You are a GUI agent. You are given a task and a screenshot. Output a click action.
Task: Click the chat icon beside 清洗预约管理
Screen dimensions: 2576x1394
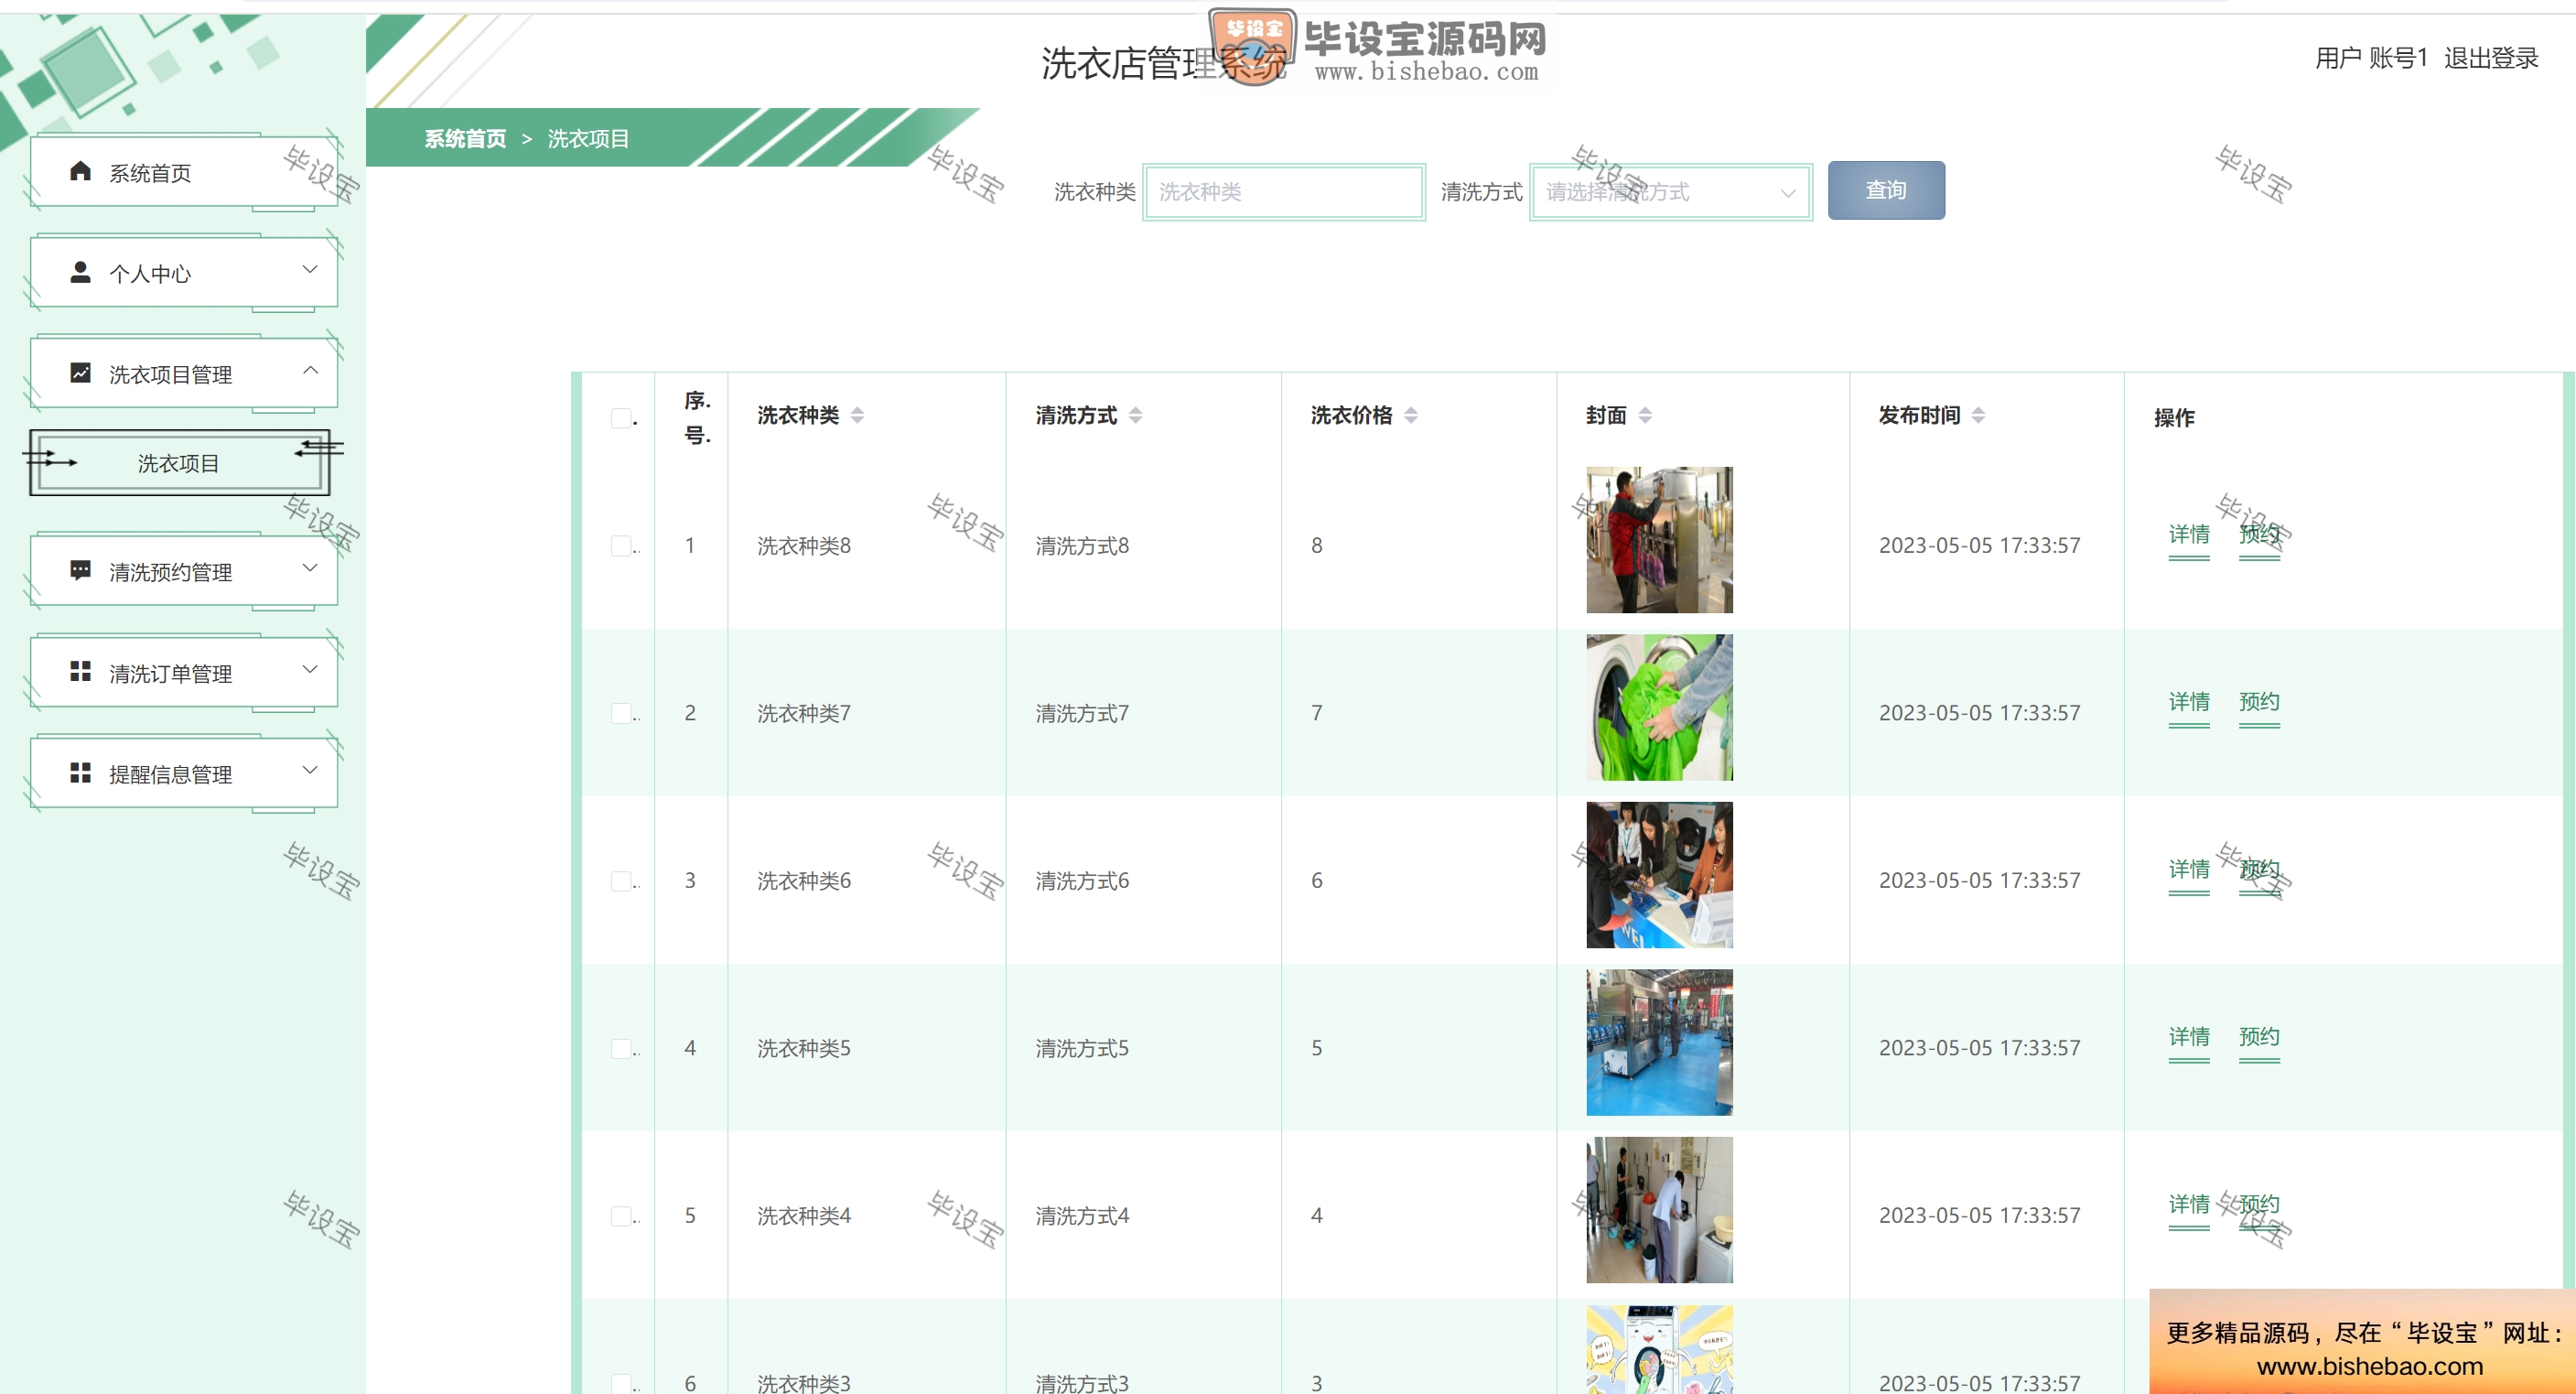click(x=81, y=570)
